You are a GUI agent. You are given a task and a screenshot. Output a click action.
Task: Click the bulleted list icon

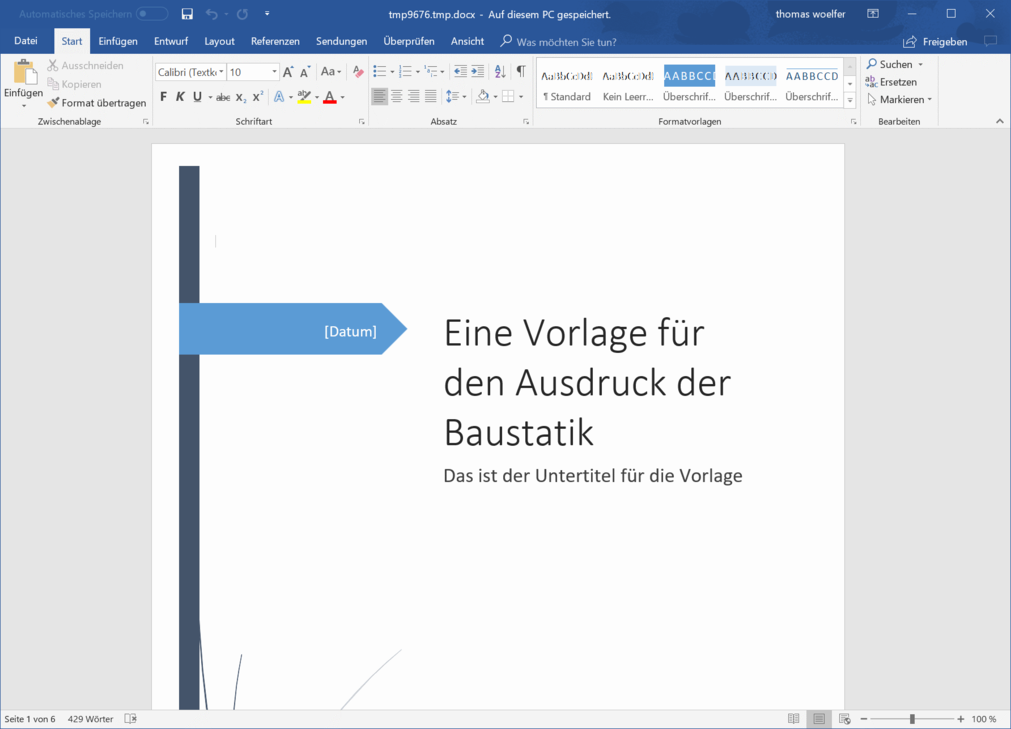pos(379,71)
